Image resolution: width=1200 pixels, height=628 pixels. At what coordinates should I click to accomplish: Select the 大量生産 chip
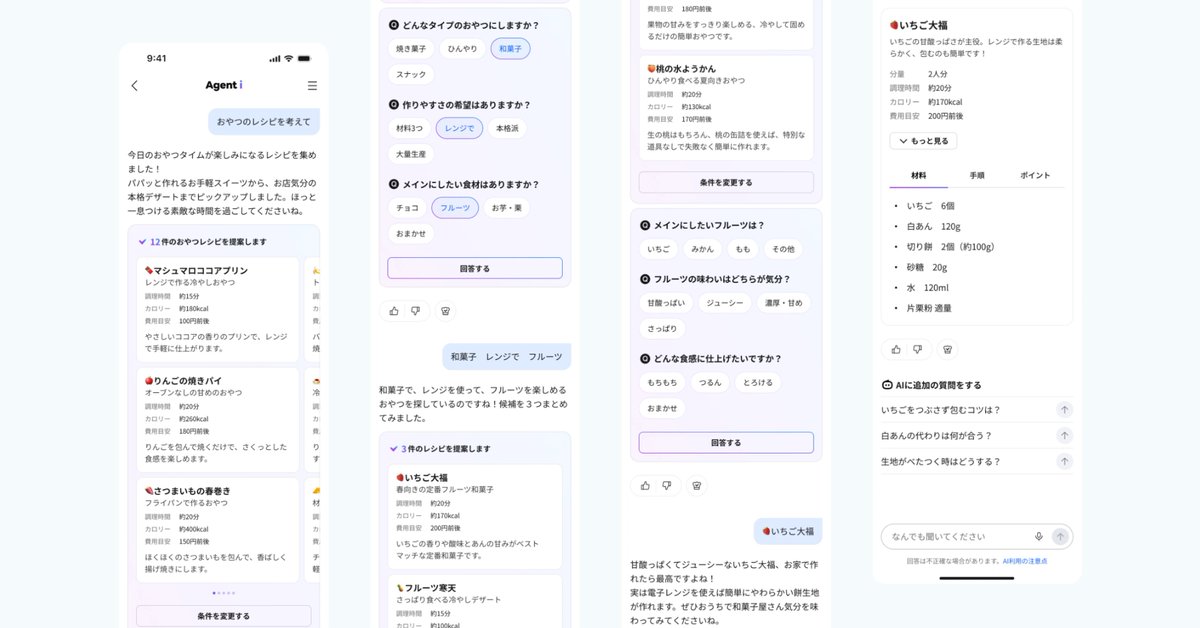pos(411,154)
